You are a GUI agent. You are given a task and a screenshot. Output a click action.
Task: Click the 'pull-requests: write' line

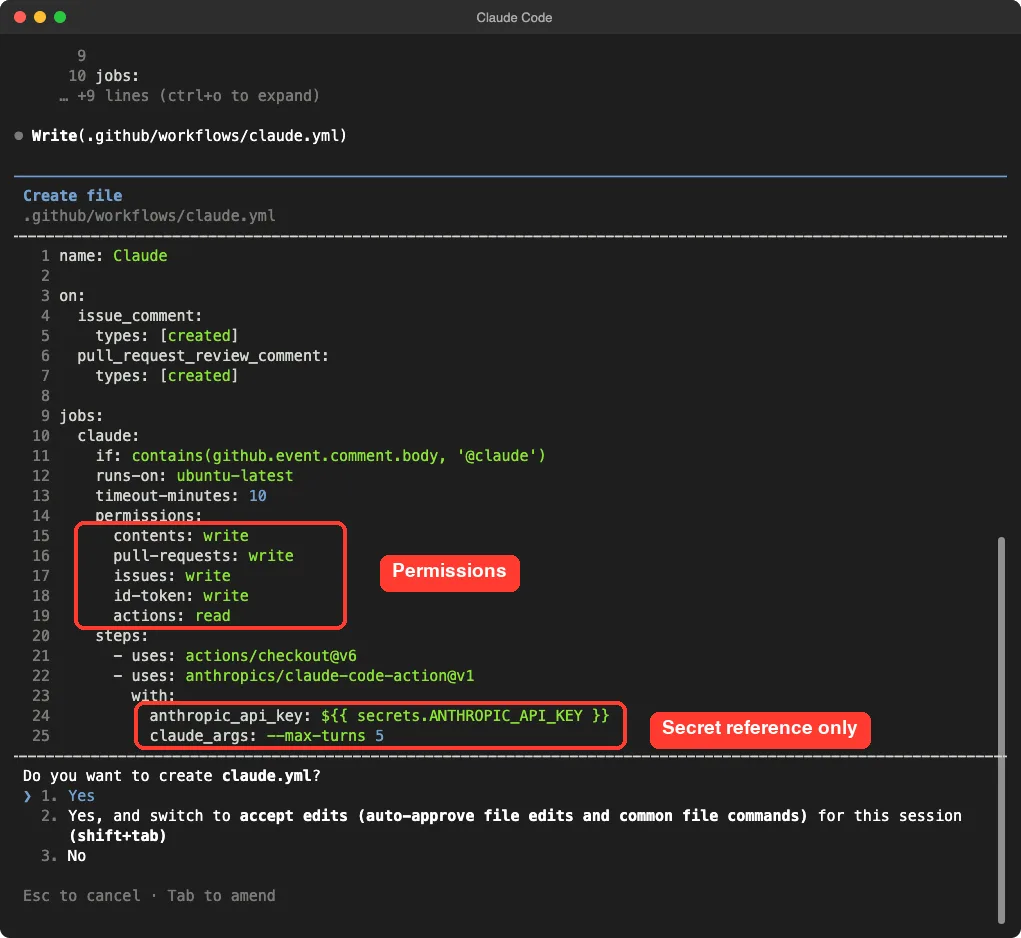(203, 555)
